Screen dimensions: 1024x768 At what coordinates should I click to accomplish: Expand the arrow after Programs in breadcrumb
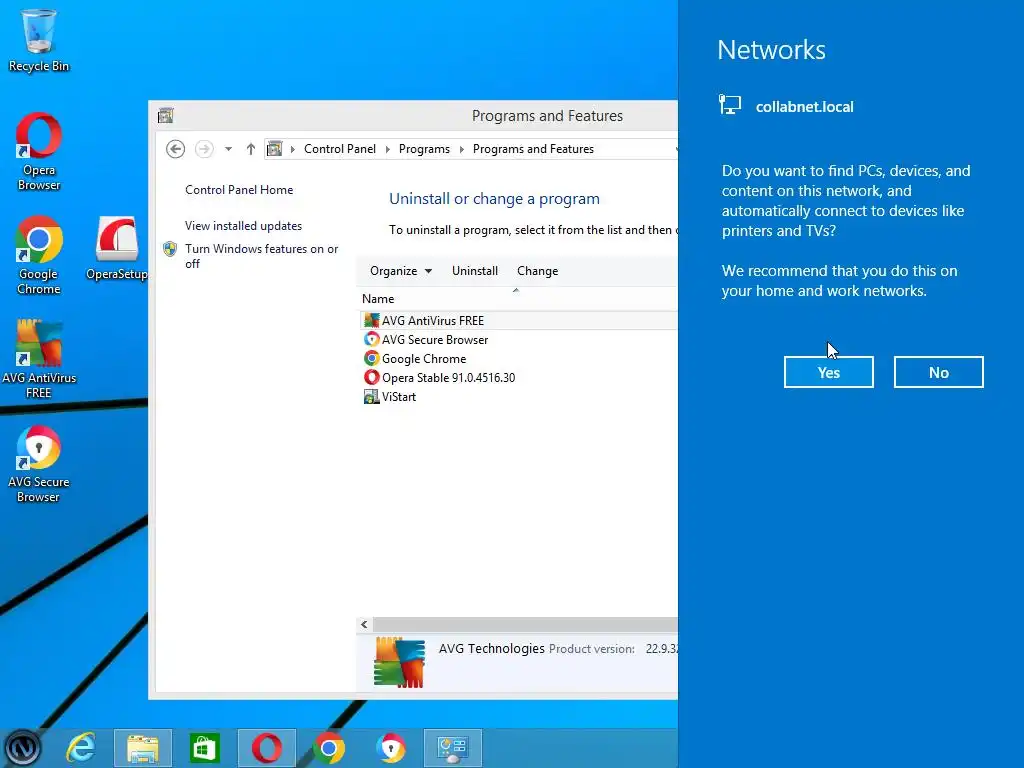point(461,149)
